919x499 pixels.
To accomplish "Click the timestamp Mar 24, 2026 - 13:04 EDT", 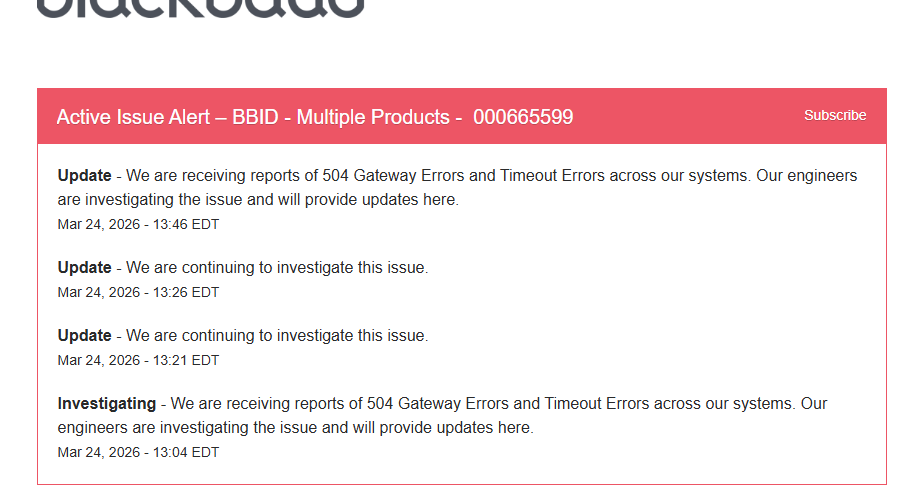I will pyautogui.click(x=138, y=453).
